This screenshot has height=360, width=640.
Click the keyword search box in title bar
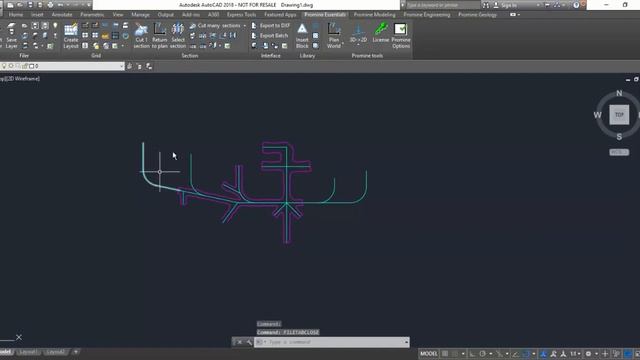(x=444, y=5)
